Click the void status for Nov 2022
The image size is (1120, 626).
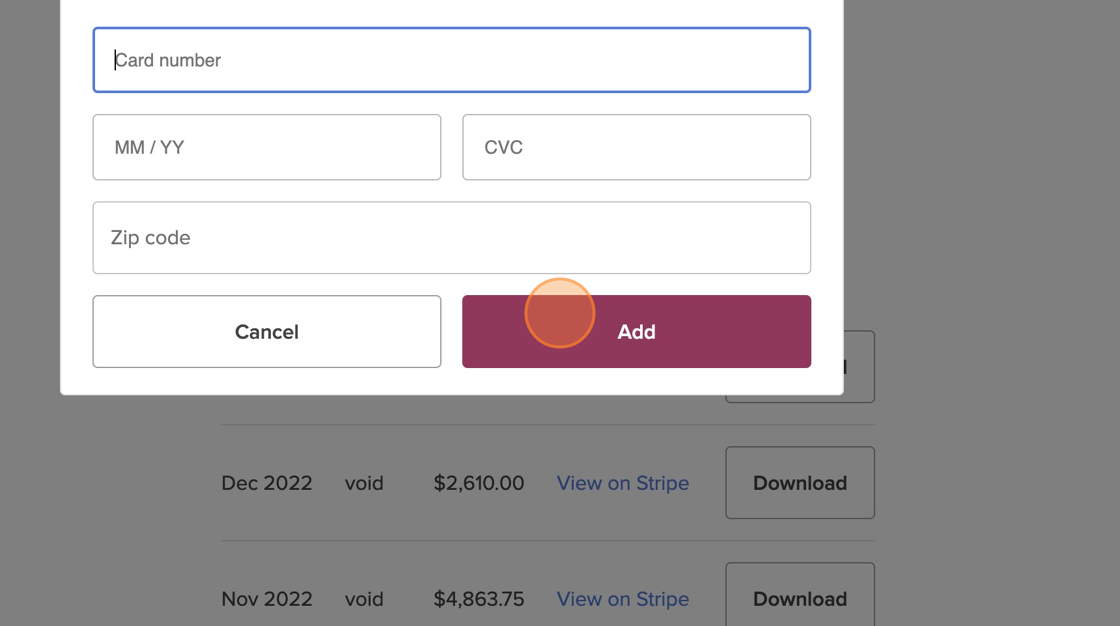pyautogui.click(x=364, y=599)
